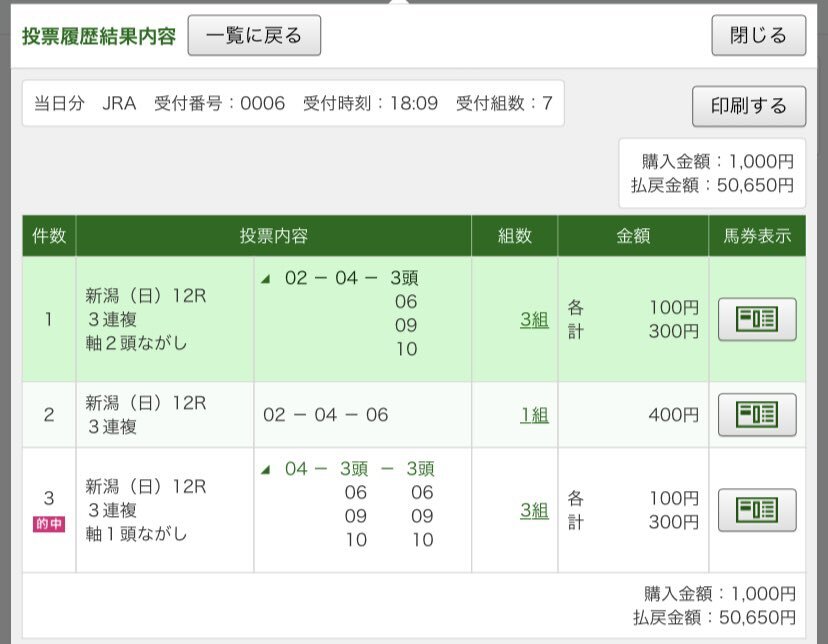Show betting ticket for row 1

[757, 319]
